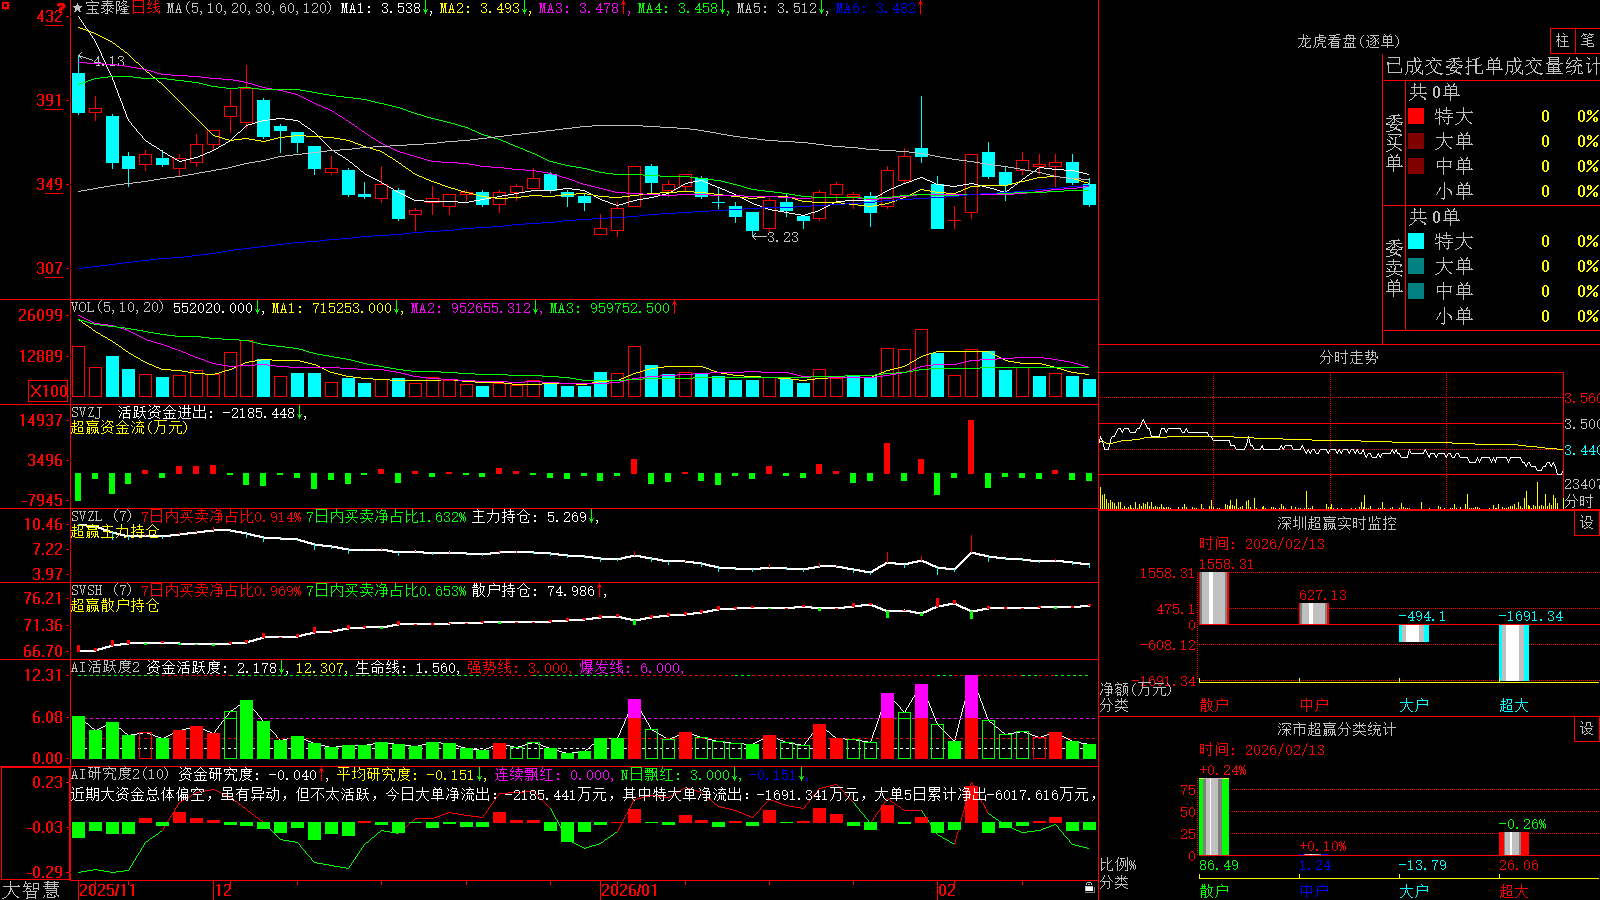Click the SVSH (7) indicator label
The height and width of the screenshot is (900, 1600).
pyautogui.click(x=101, y=591)
